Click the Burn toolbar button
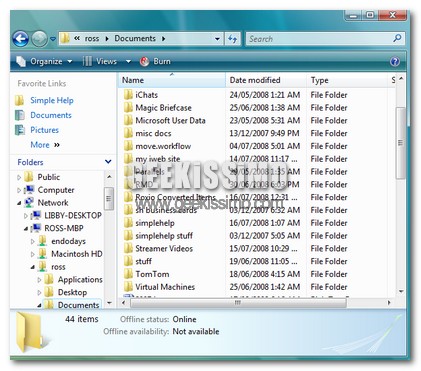Viewport: 421px width, 371px height. [x=155, y=61]
